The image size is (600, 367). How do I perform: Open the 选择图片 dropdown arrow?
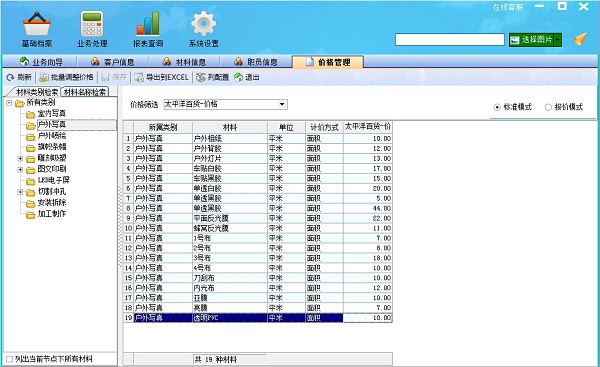[x=558, y=39]
